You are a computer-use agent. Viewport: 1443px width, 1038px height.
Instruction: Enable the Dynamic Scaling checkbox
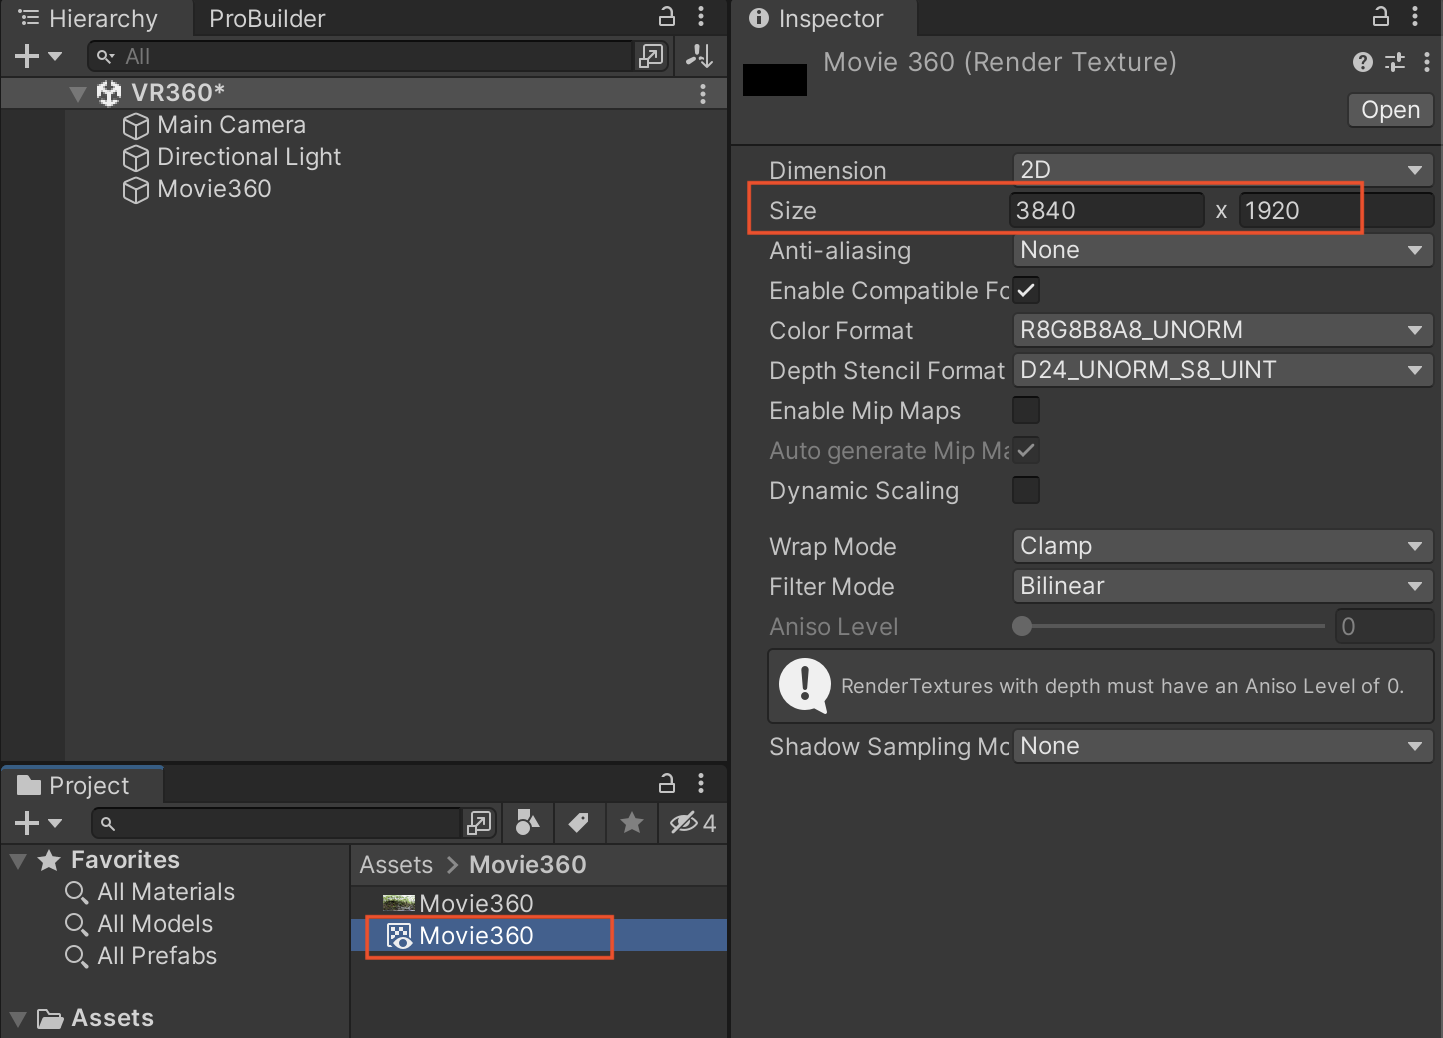1026,490
